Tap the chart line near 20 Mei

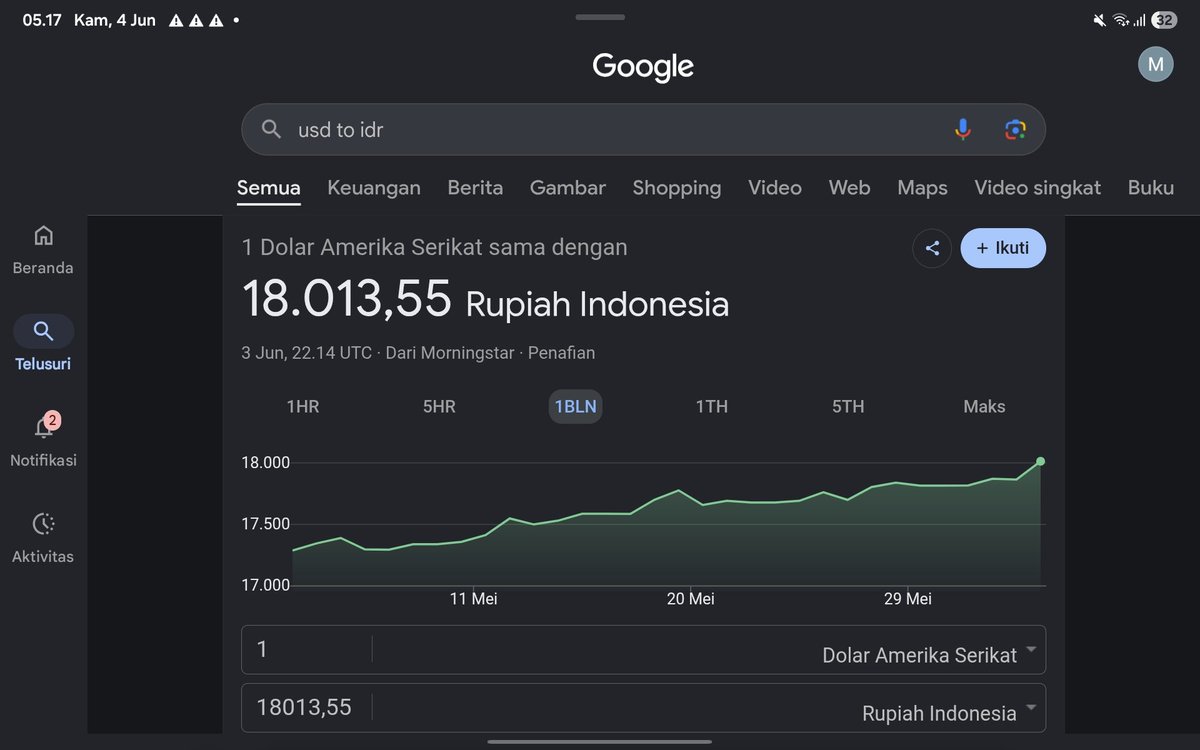point(690,497)
